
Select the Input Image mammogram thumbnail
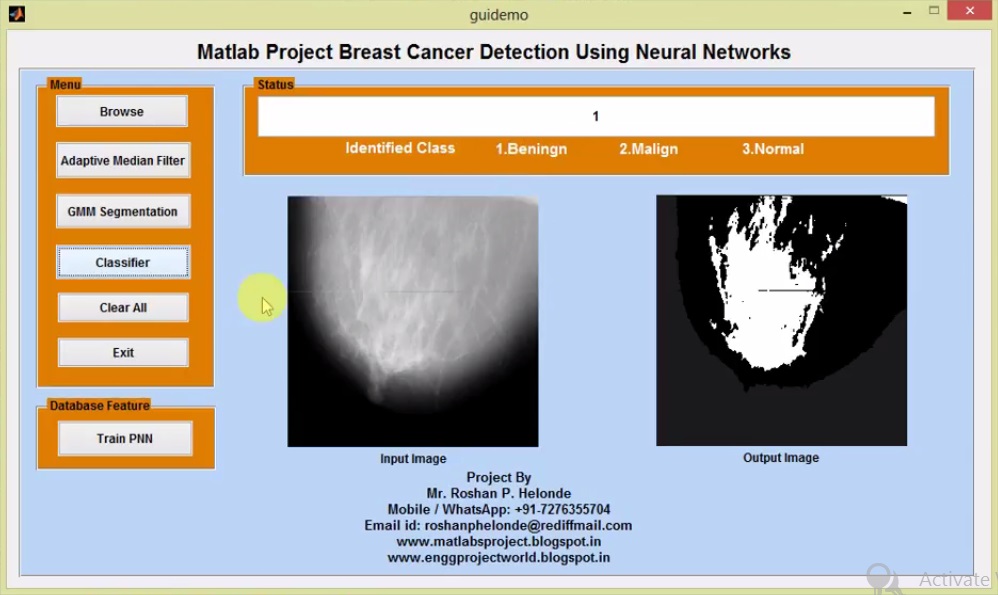[x=412, y=320]
